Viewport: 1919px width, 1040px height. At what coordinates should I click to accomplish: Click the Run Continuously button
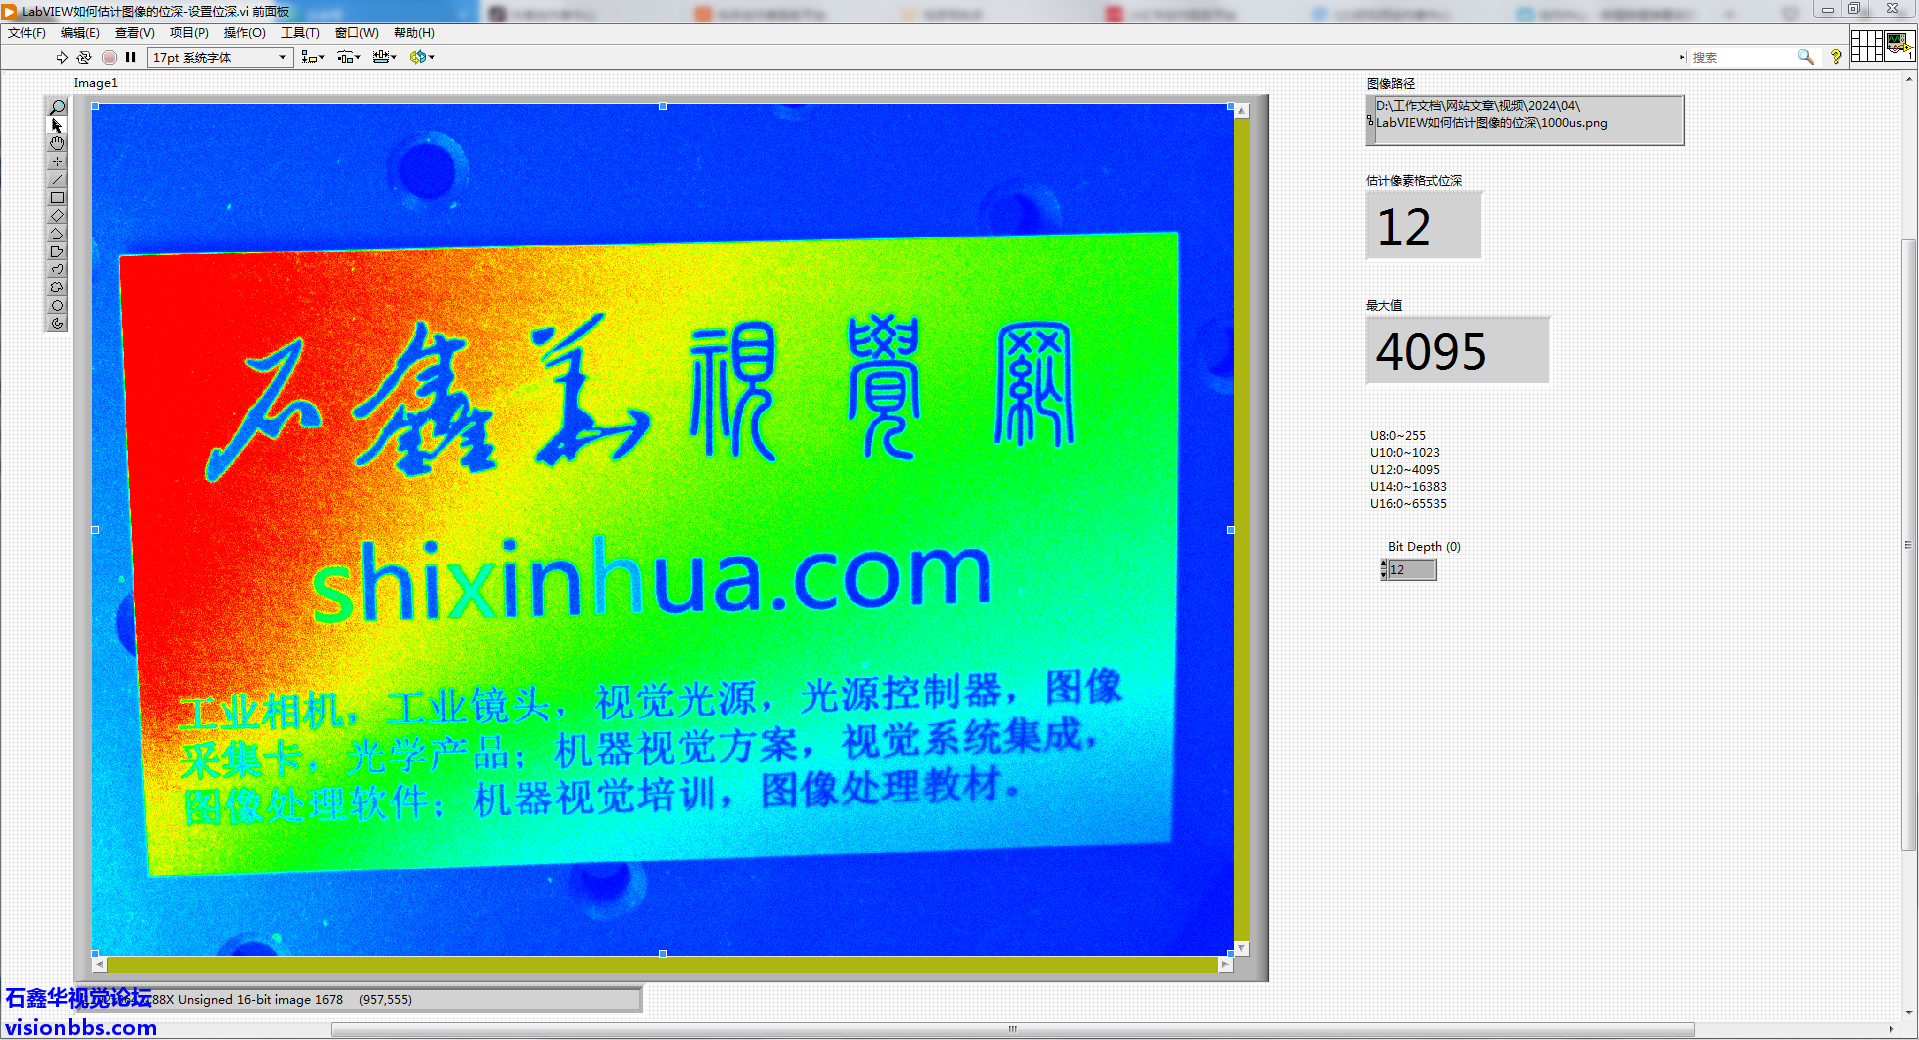[x=84, y=57]
